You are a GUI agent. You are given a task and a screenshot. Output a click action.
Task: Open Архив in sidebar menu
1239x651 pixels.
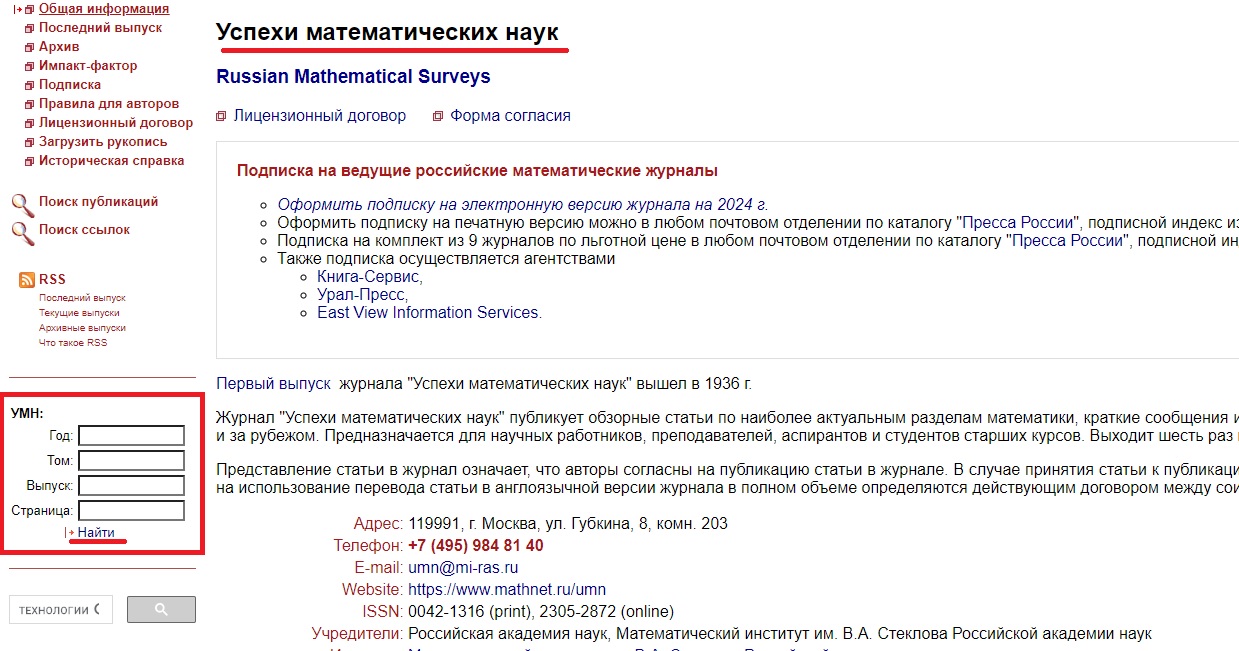59,47
